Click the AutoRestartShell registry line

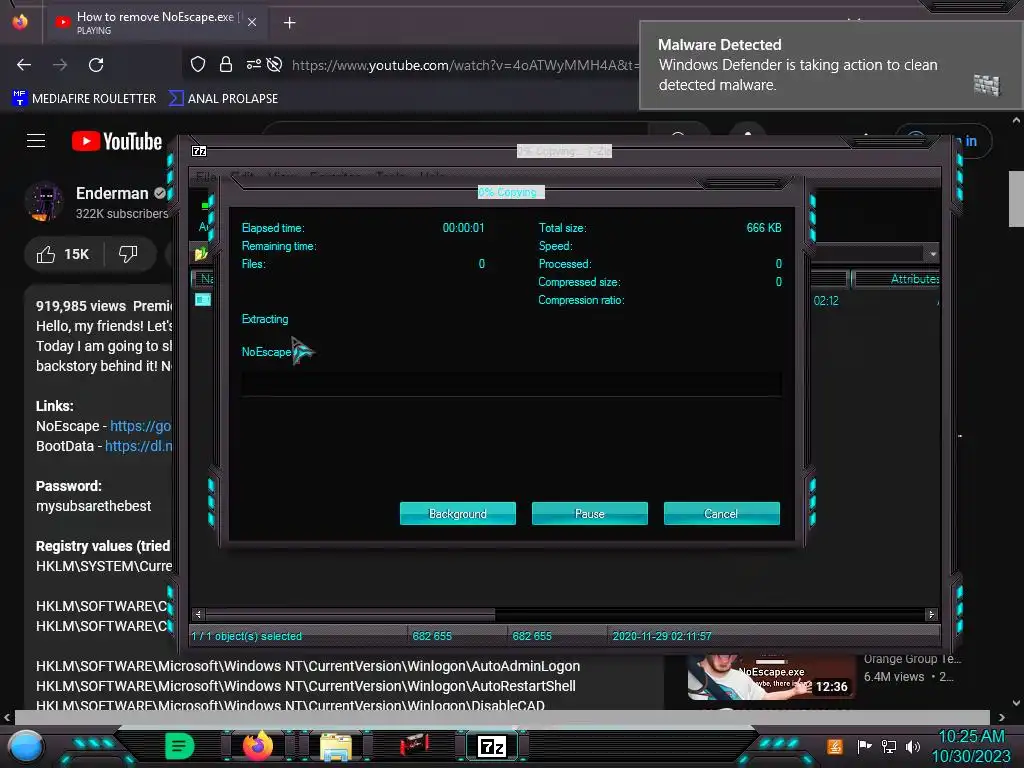click(x=306, y=686)
